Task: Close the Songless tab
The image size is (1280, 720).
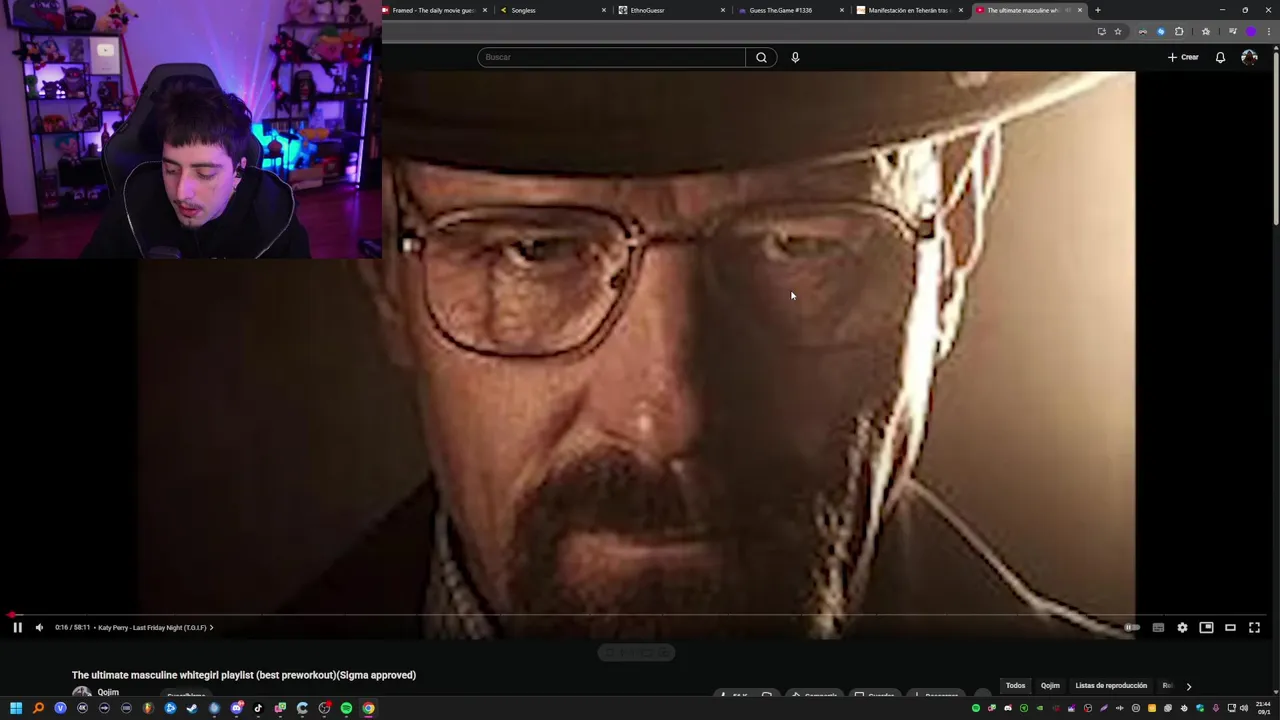Action: (604, 10)
